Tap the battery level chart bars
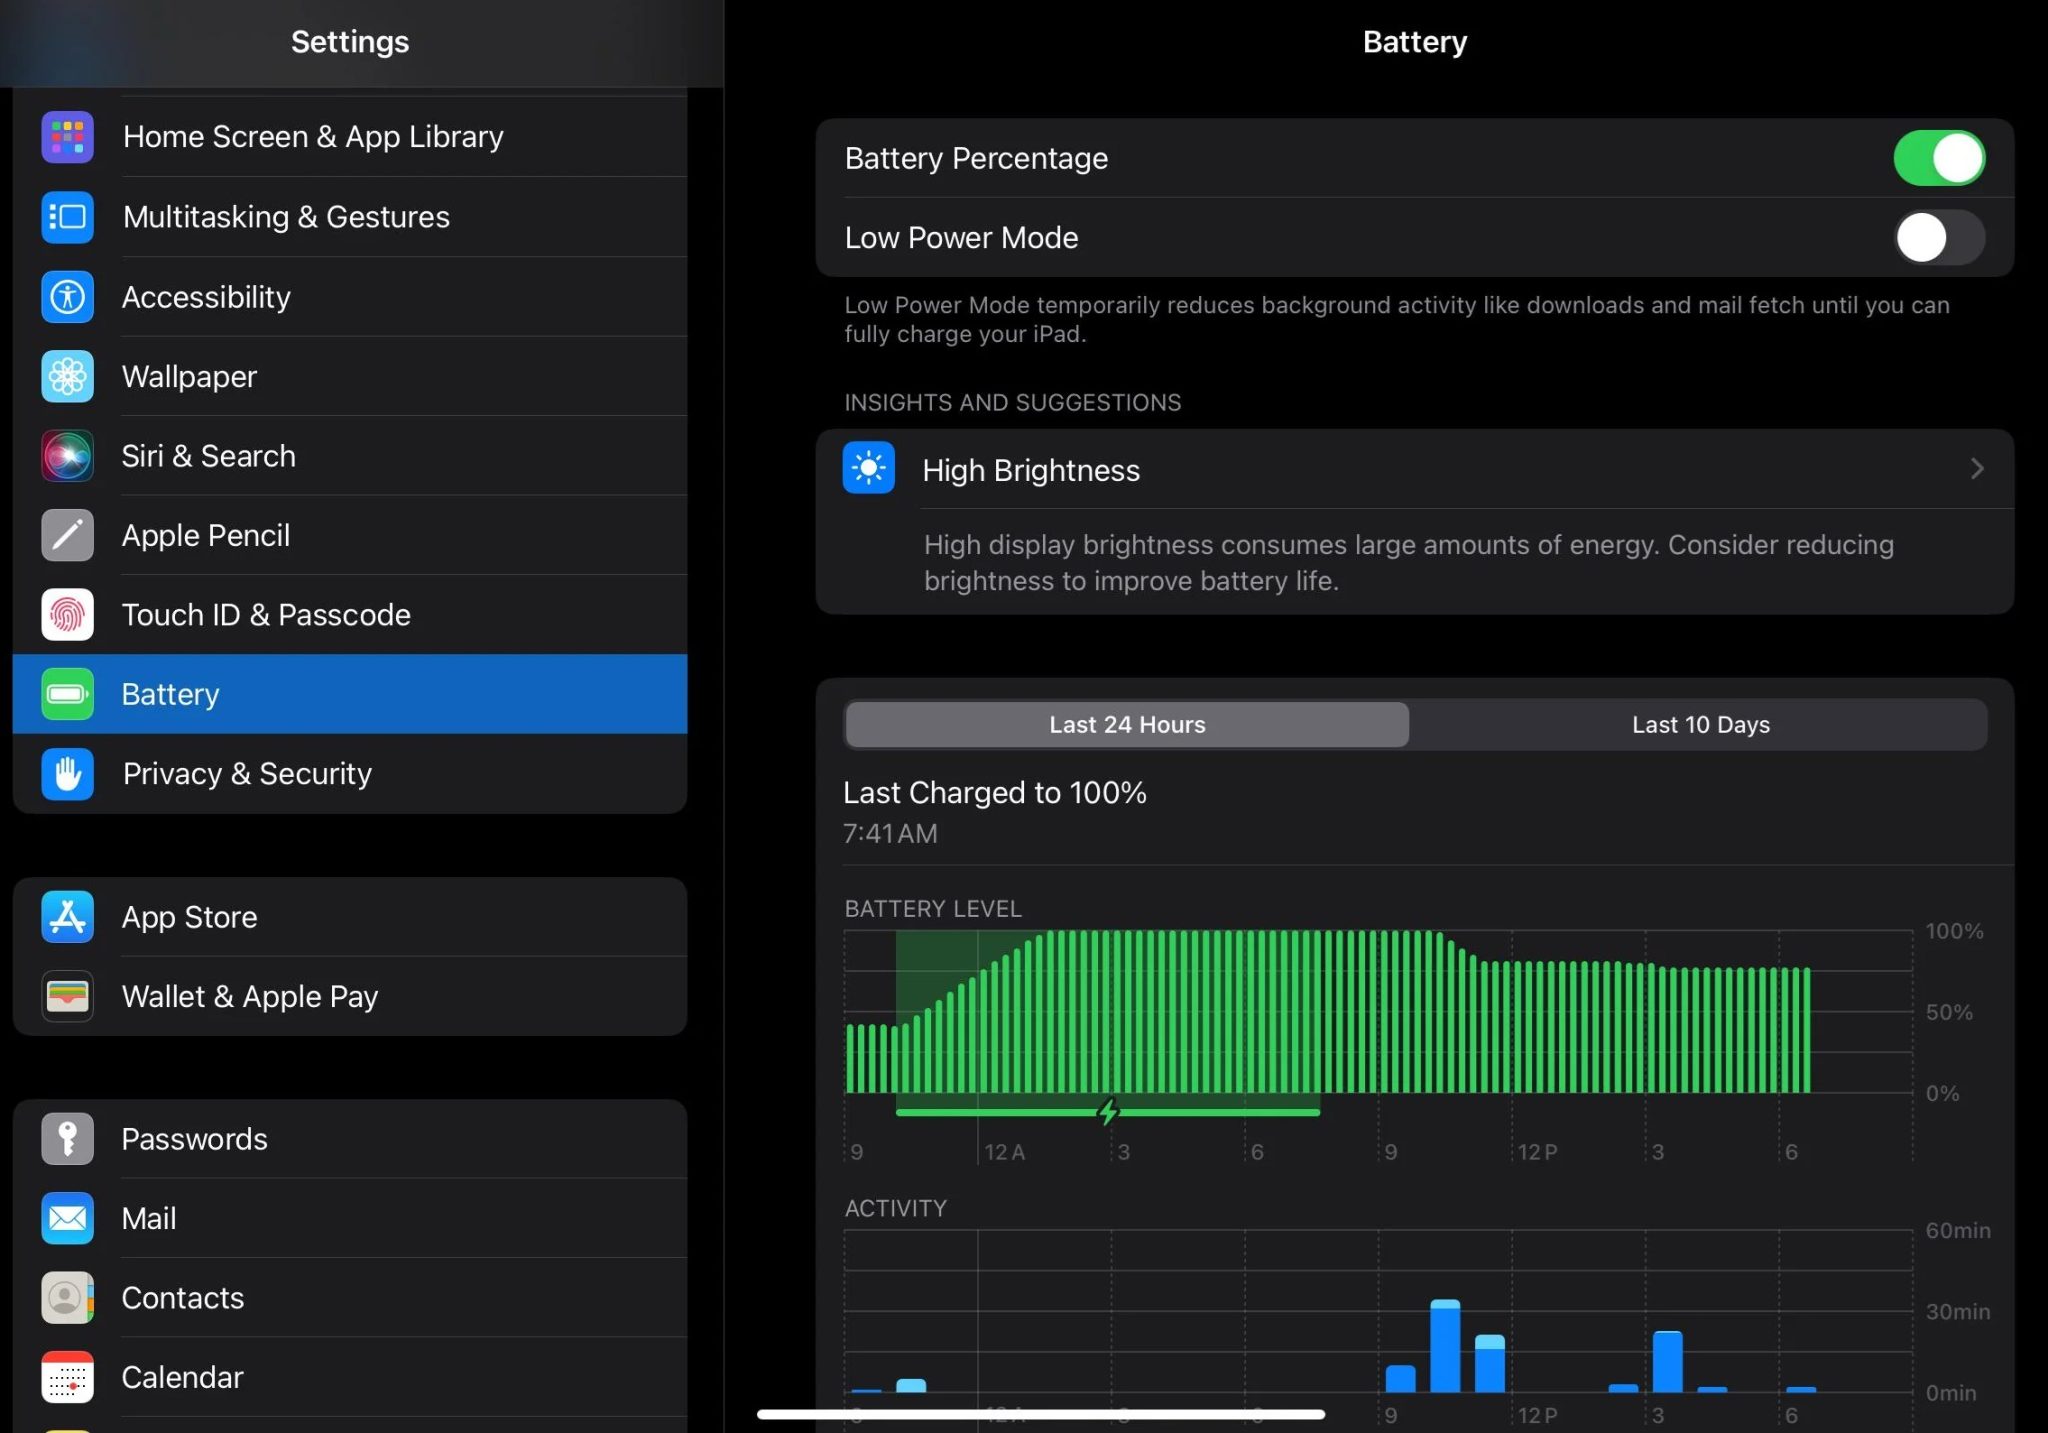 coord(1328,1011)
